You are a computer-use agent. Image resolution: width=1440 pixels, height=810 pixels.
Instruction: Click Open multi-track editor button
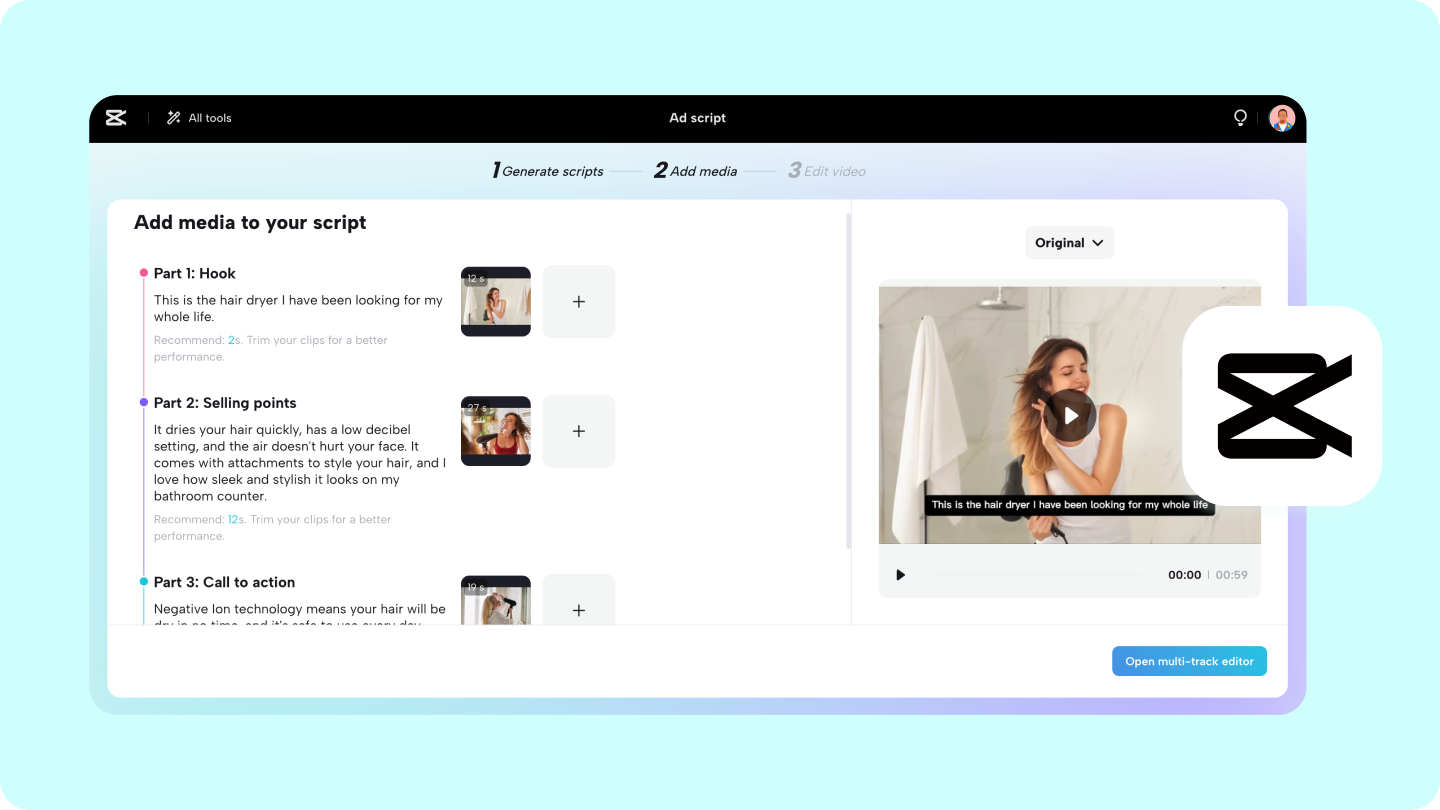point(1190,661)
